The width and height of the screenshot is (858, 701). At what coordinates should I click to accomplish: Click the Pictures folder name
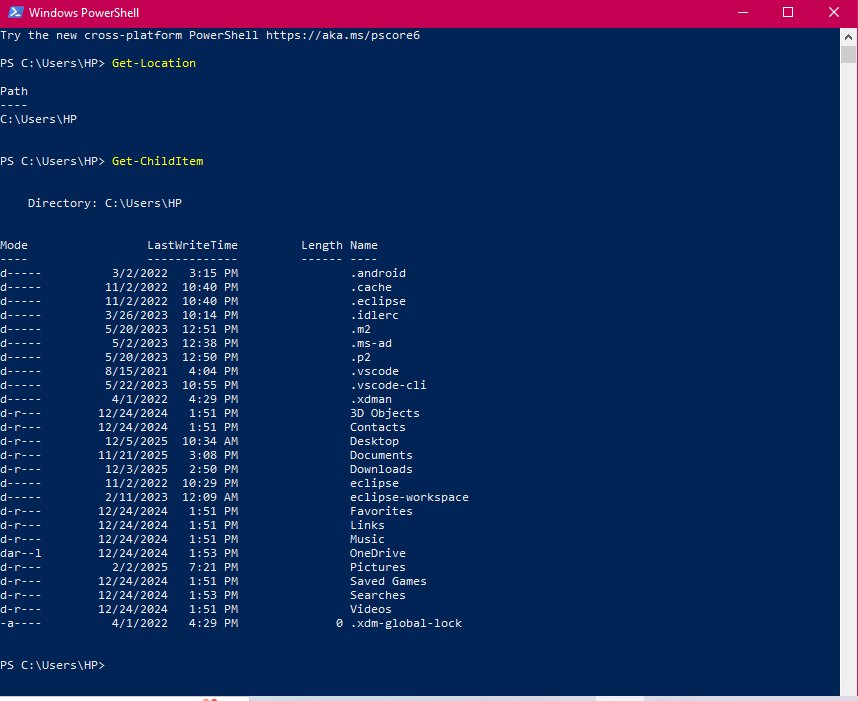pyautogui.click(x=378, y=567)
